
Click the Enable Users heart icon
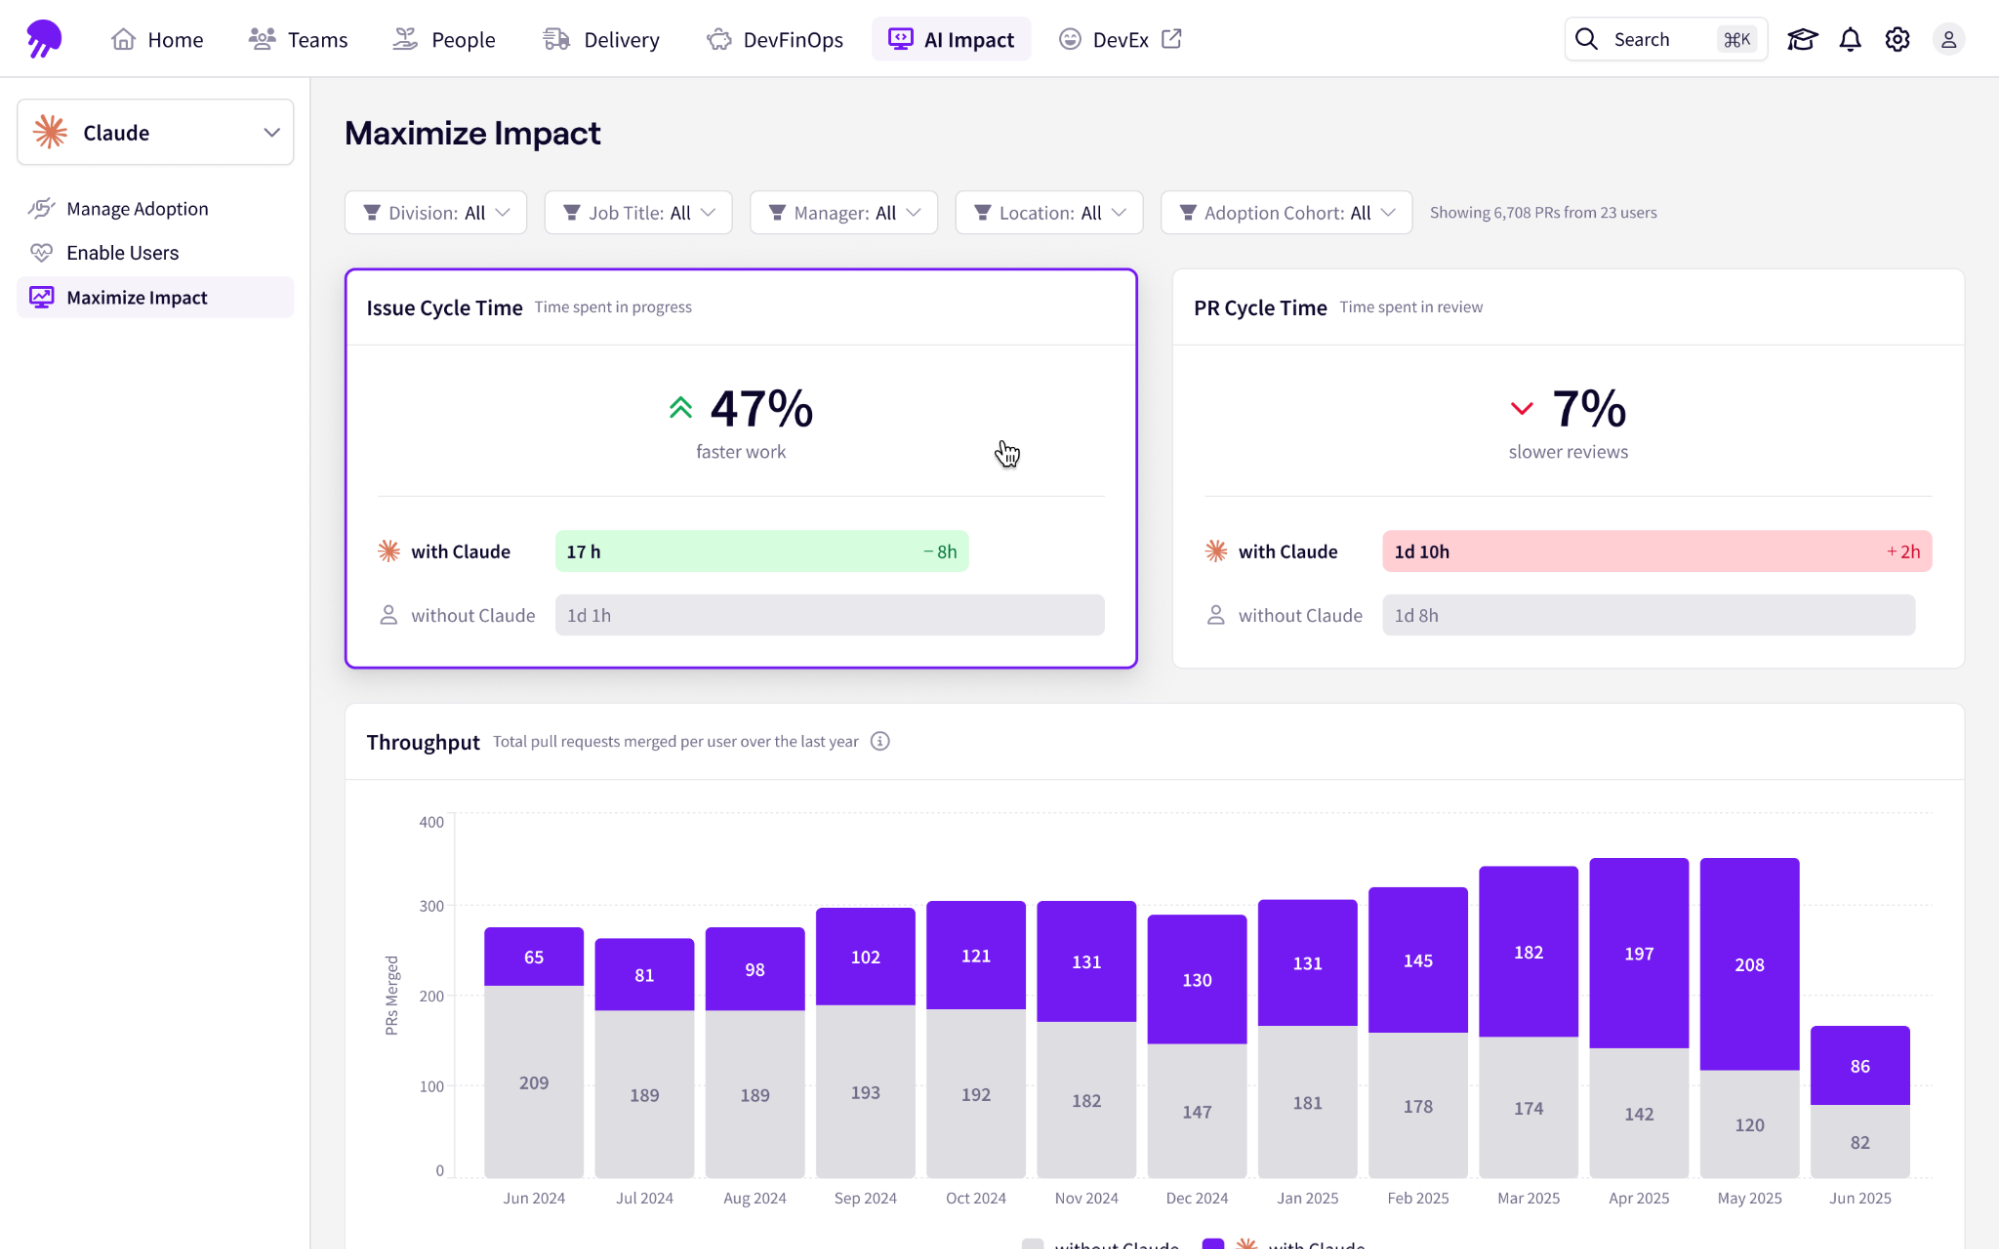(41, 253)
